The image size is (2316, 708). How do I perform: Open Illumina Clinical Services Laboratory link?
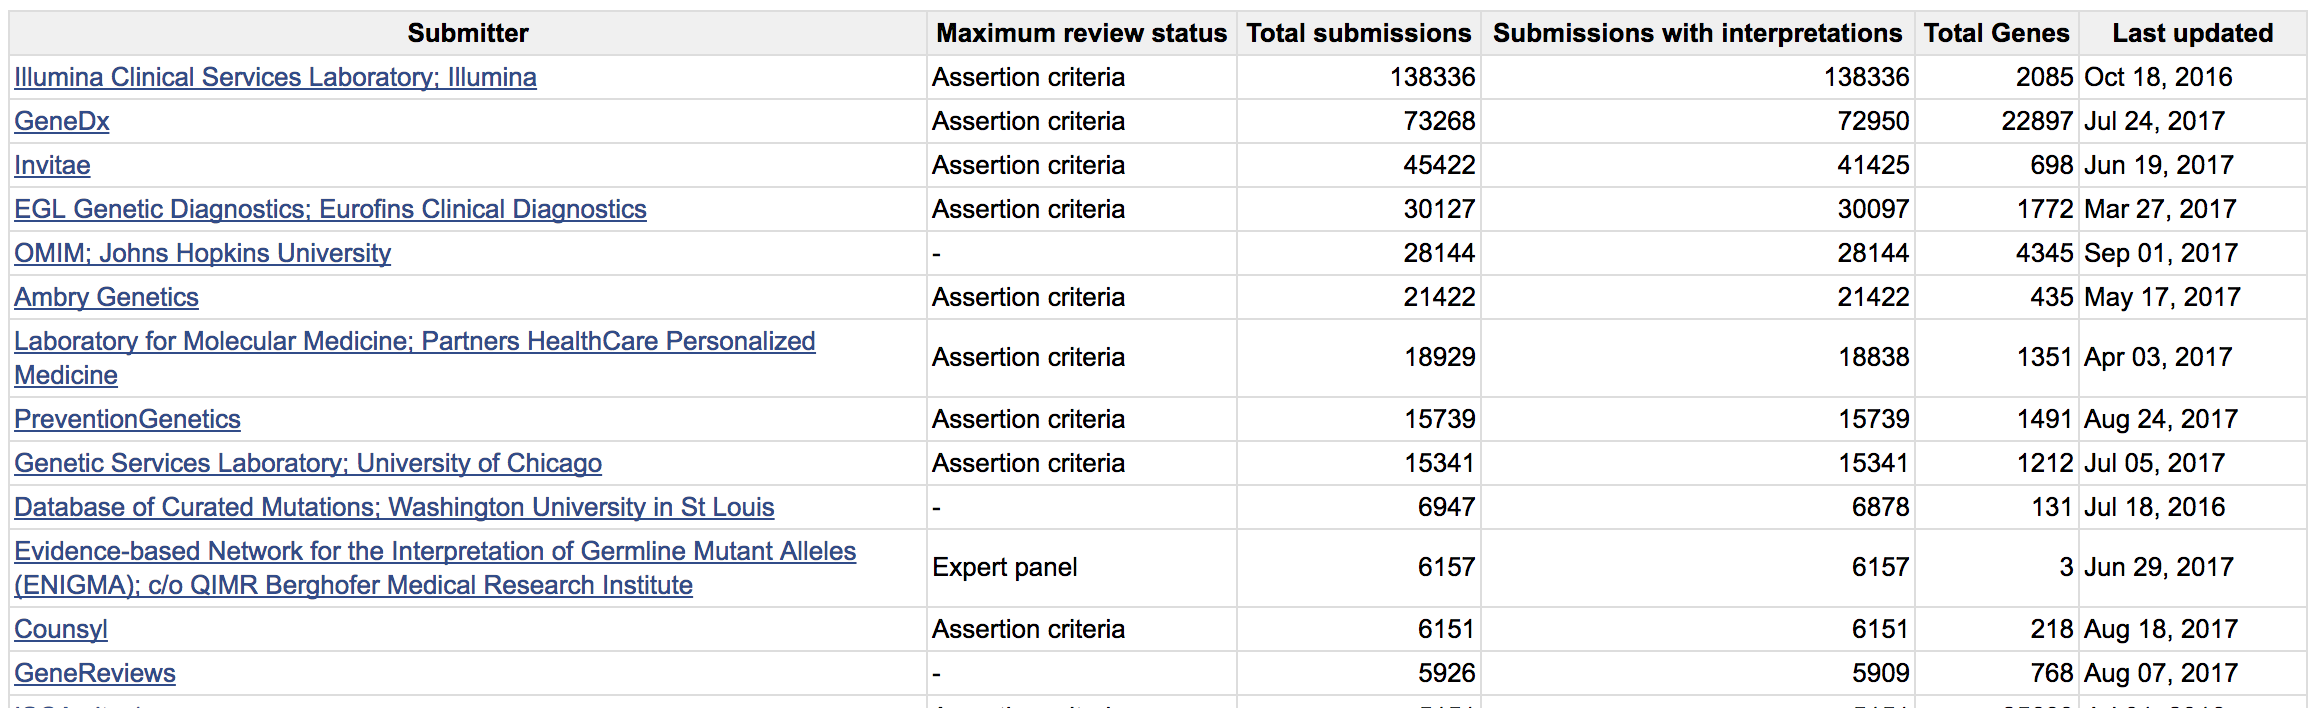tap(275, 77)
